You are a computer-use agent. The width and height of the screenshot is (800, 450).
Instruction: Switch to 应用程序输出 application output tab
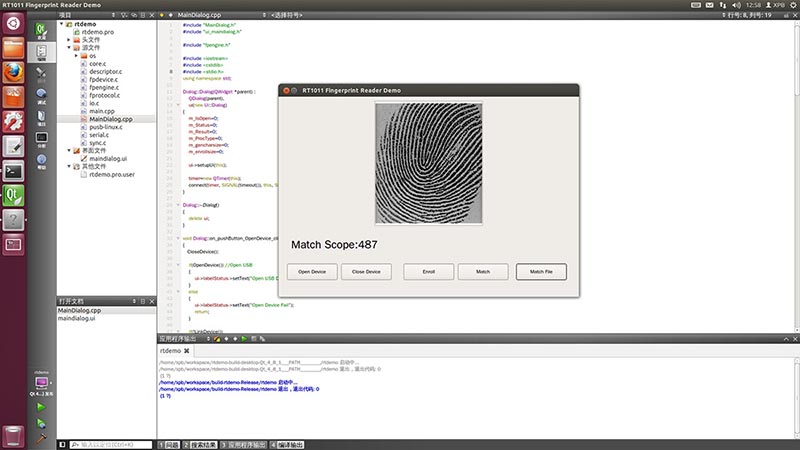243,445
